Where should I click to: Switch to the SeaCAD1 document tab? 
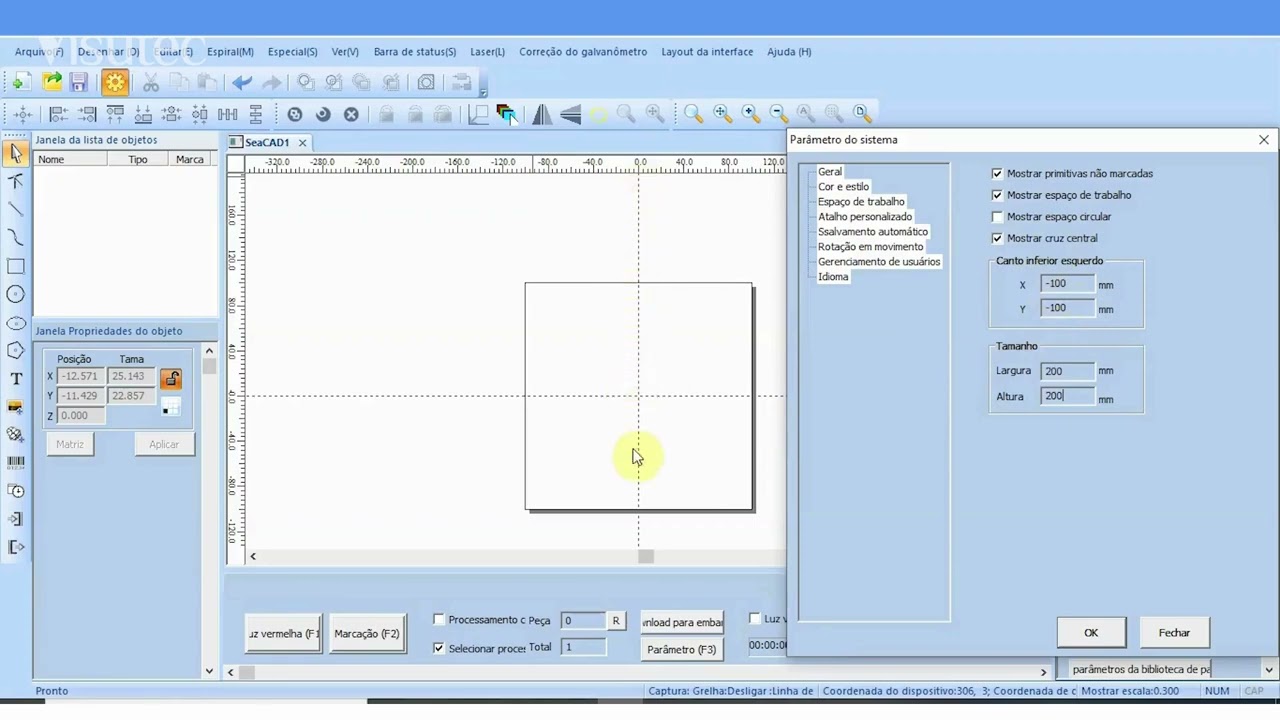tap(267, 142)
